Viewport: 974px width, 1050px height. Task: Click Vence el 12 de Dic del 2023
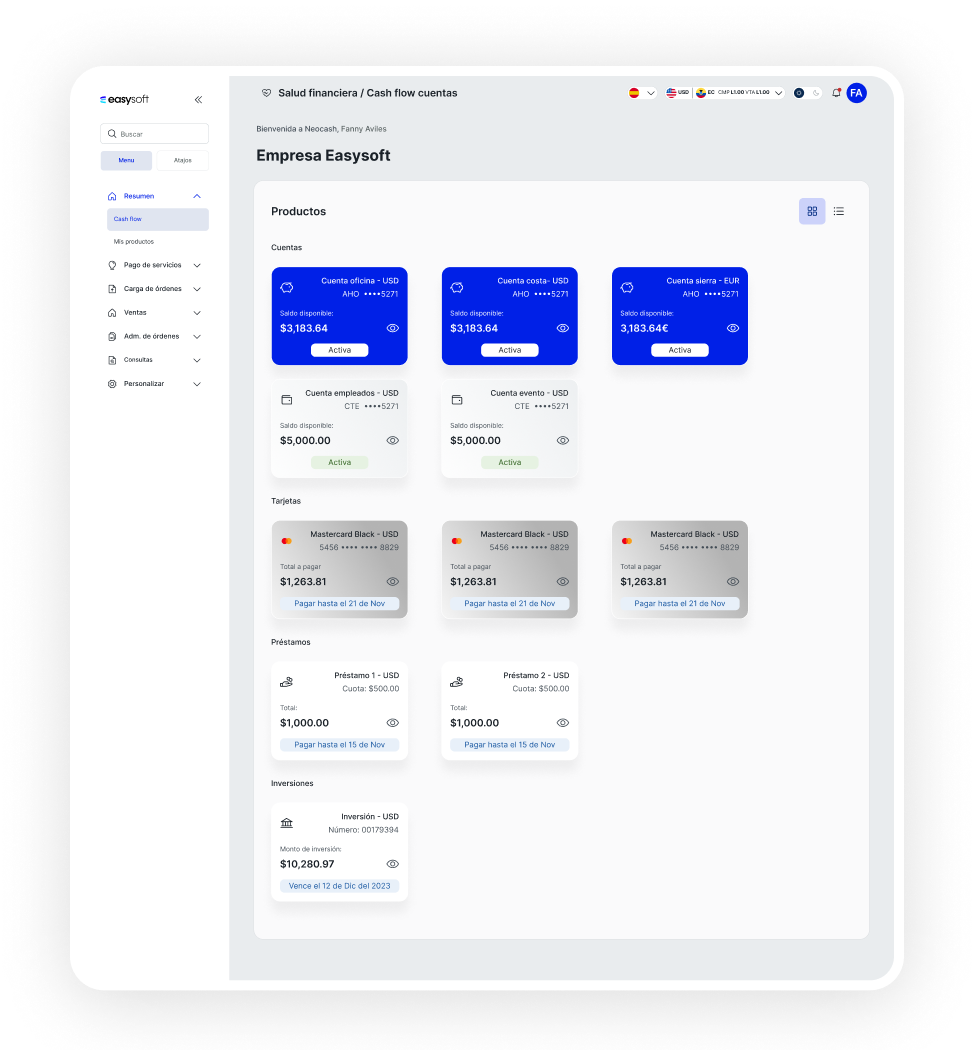(x=339, y=886)
